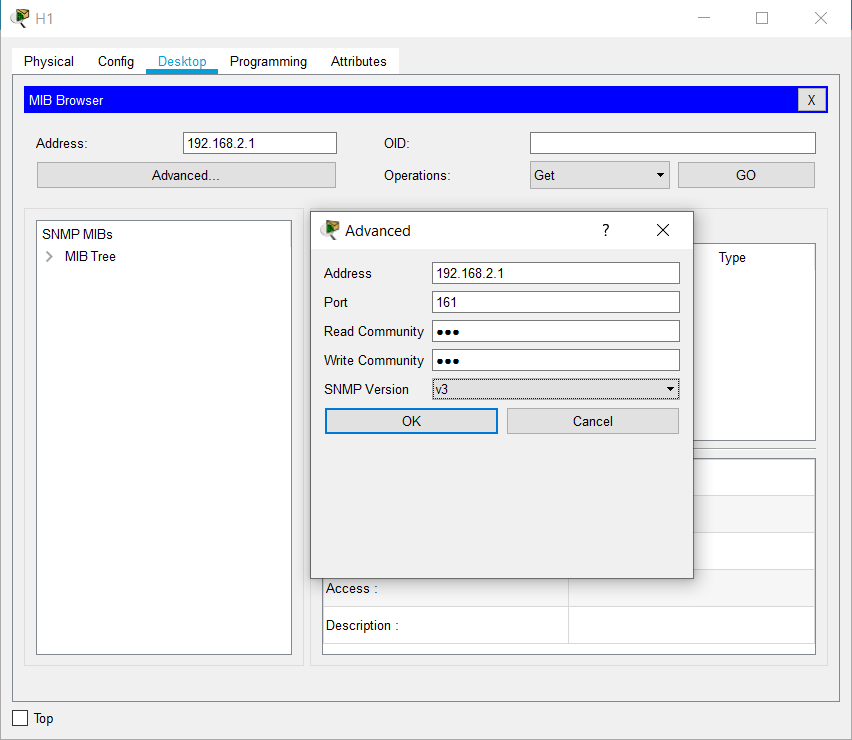Enable the Top checkbox
852x740 pixels.
pyautogui.click(x=20, y=718)
